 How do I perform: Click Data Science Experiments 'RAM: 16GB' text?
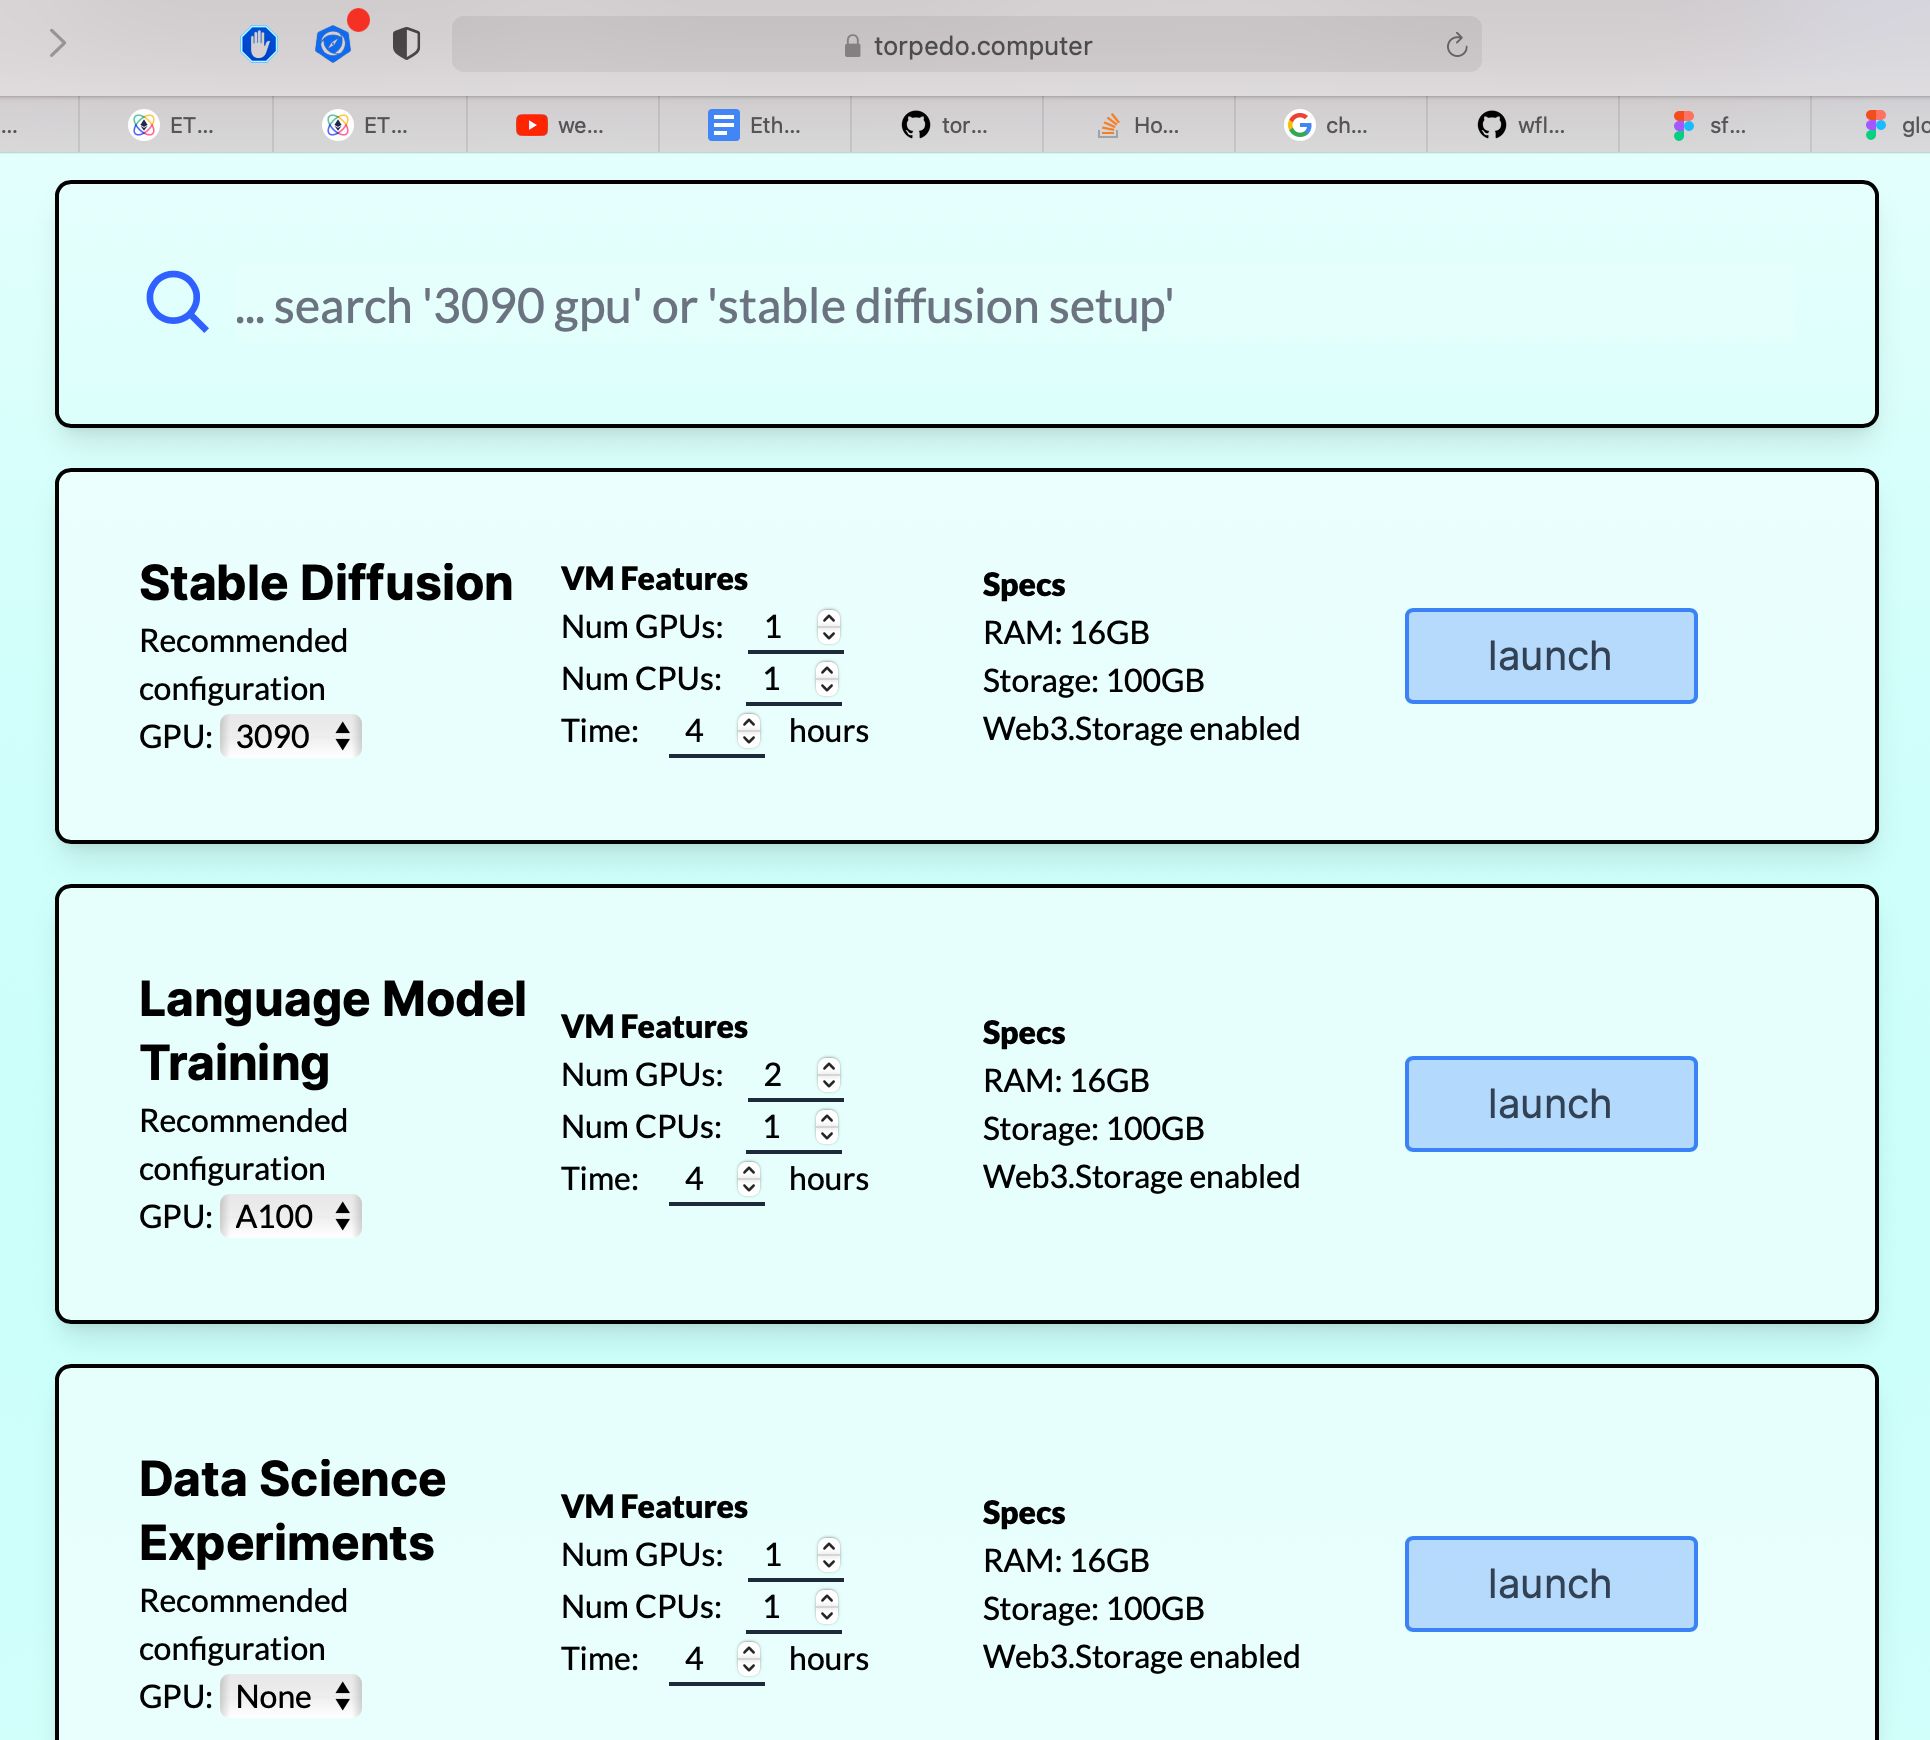pos(1066,1561)
